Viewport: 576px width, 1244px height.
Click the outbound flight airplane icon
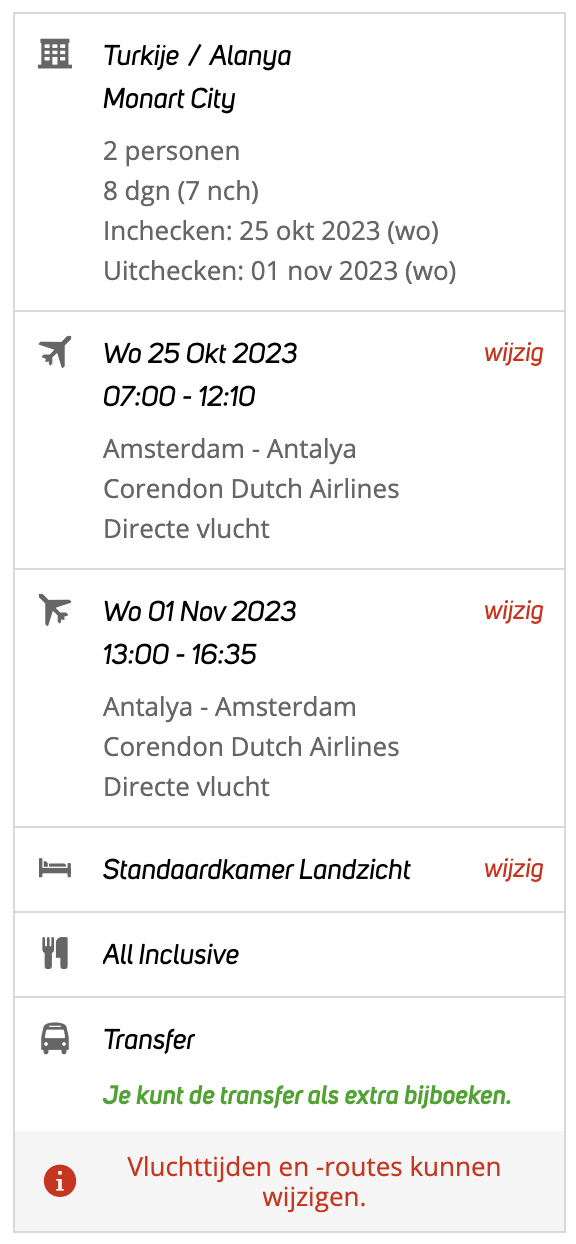(x=55, y=352)
